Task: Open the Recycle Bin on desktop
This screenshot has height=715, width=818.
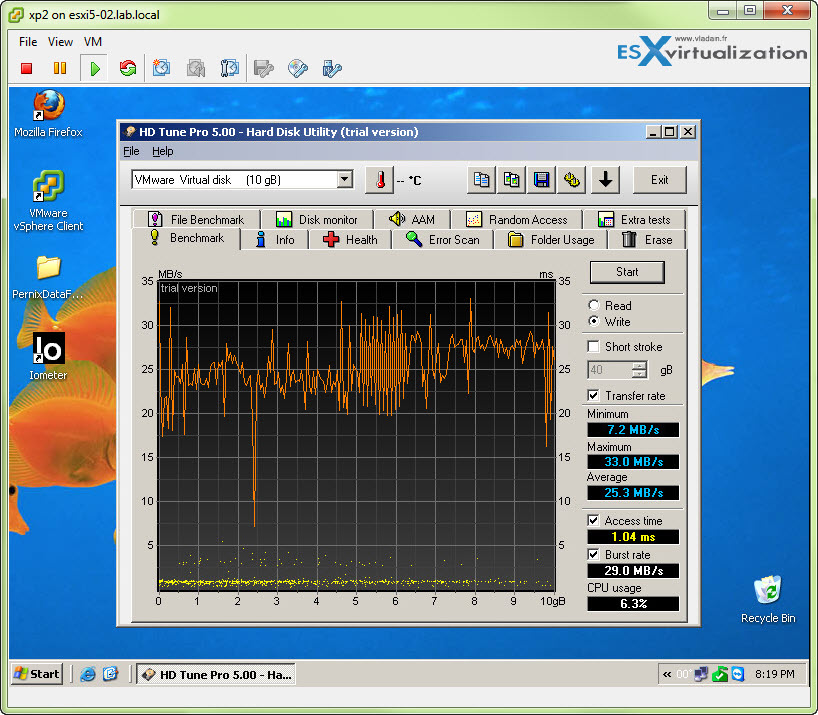Action: pos(768,599)
